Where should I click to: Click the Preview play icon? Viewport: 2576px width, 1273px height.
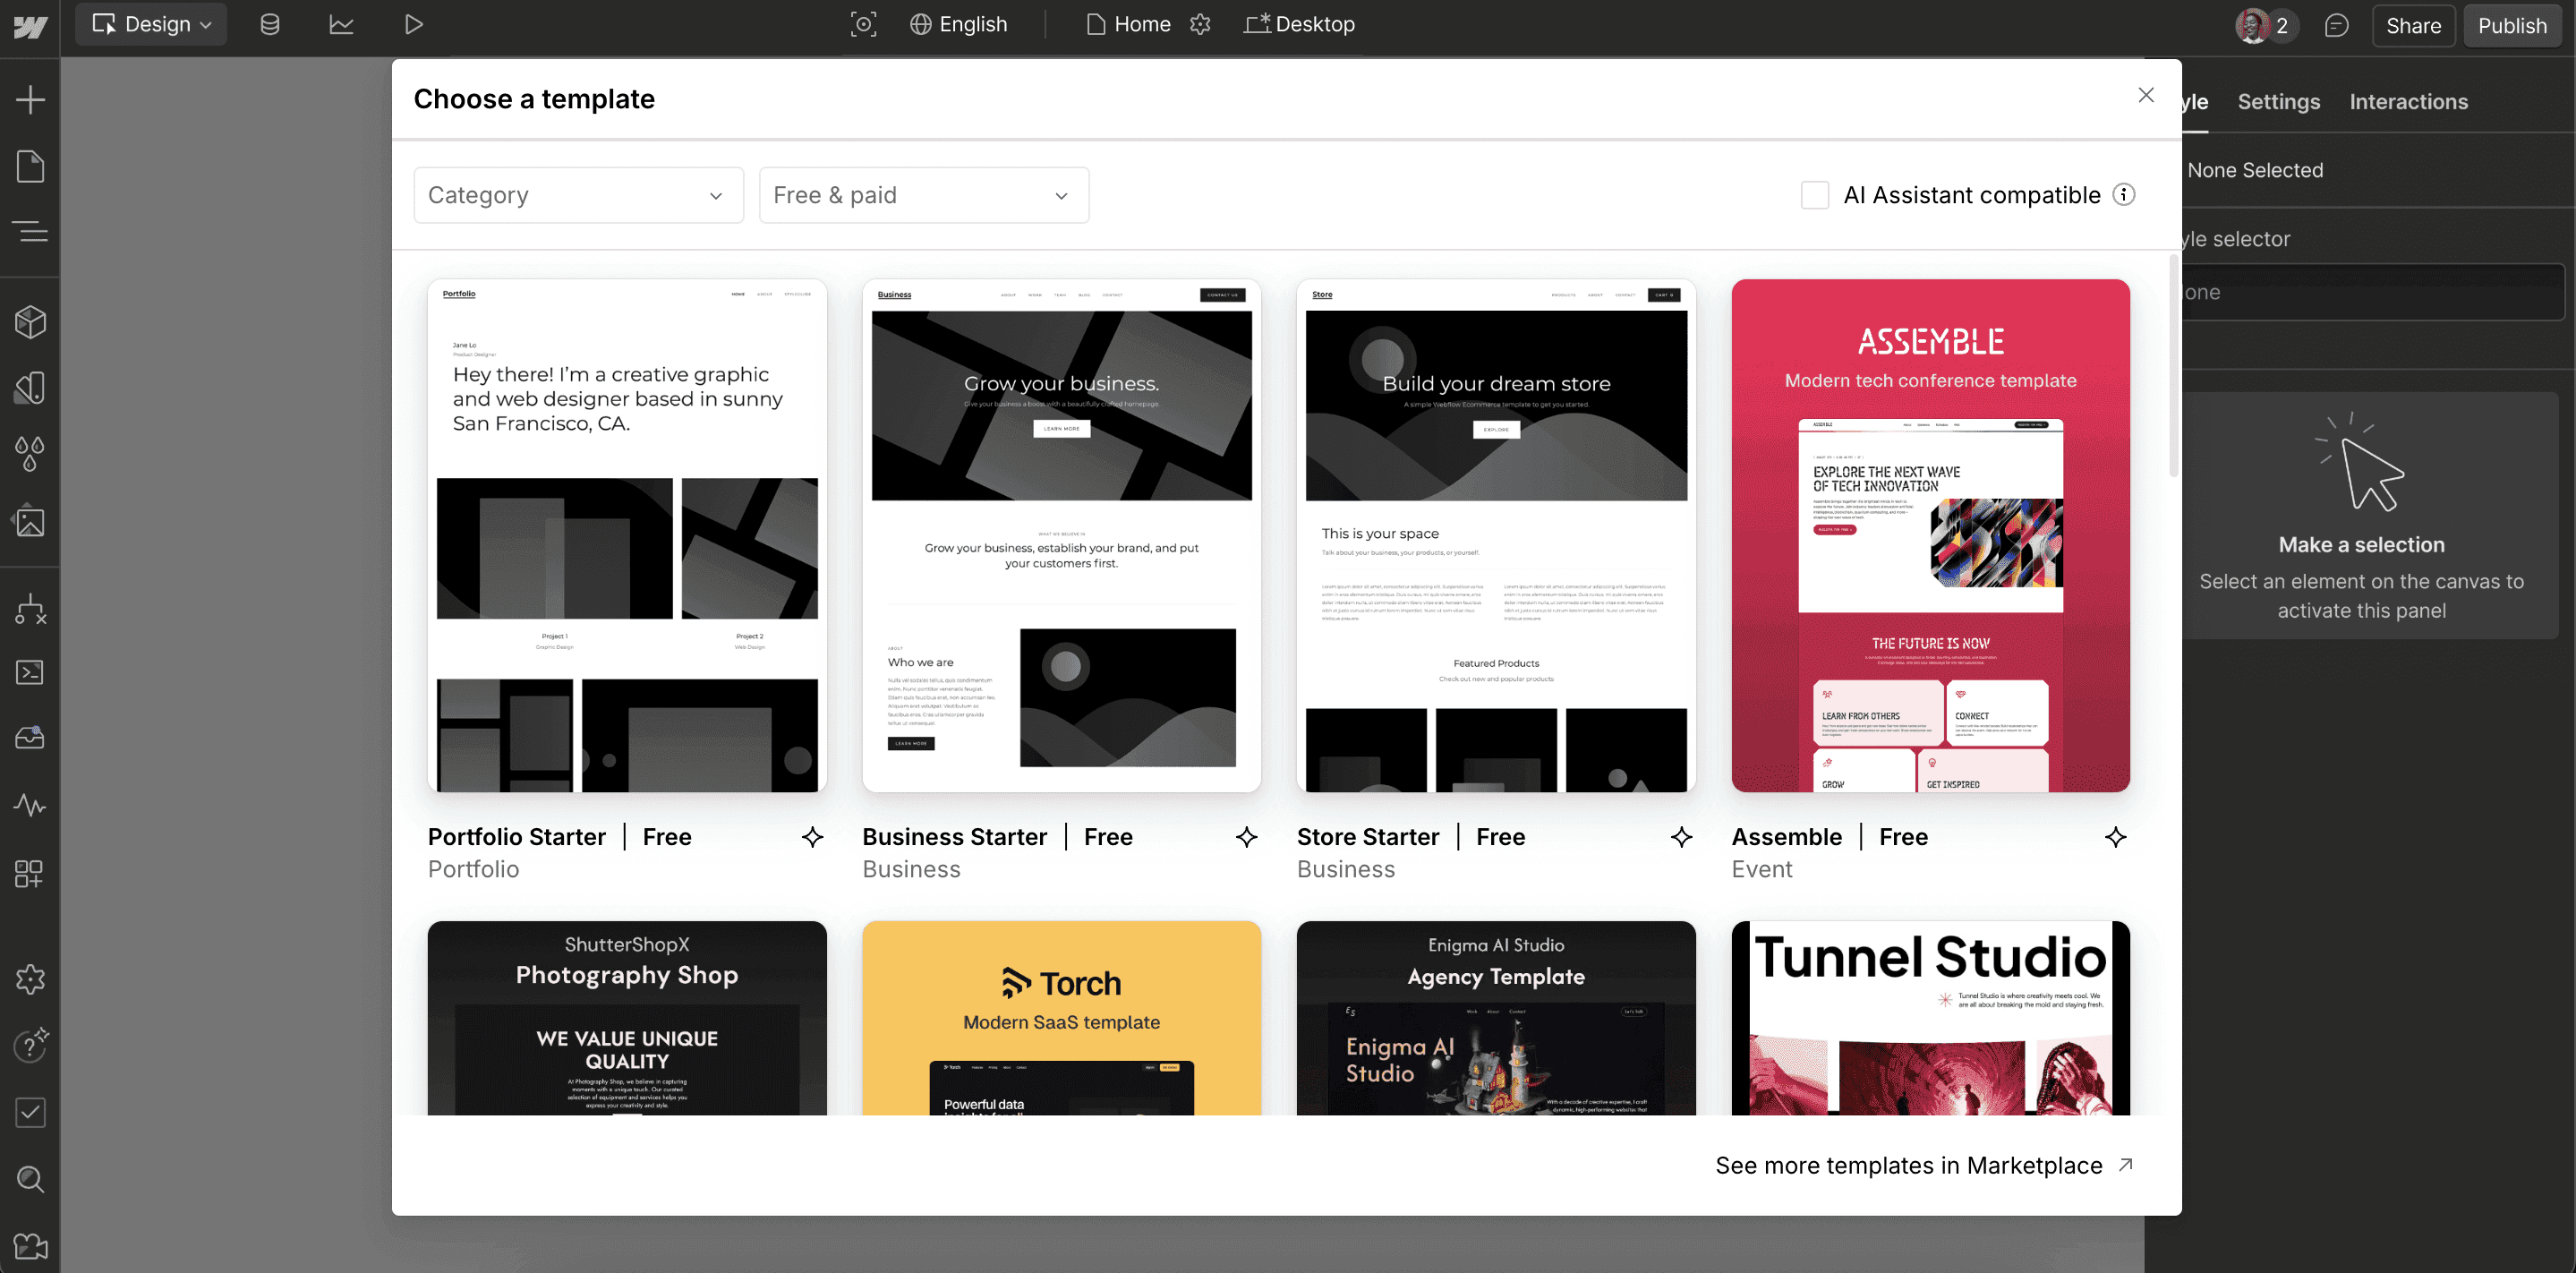point(413,25)
